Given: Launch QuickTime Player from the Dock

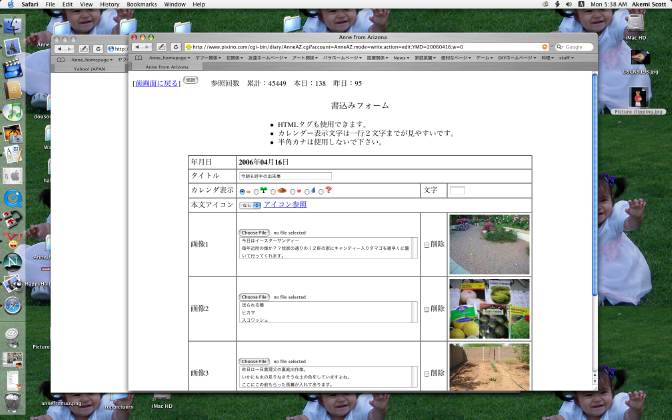Looking at the screenshot, I should (x=12, y=199).
